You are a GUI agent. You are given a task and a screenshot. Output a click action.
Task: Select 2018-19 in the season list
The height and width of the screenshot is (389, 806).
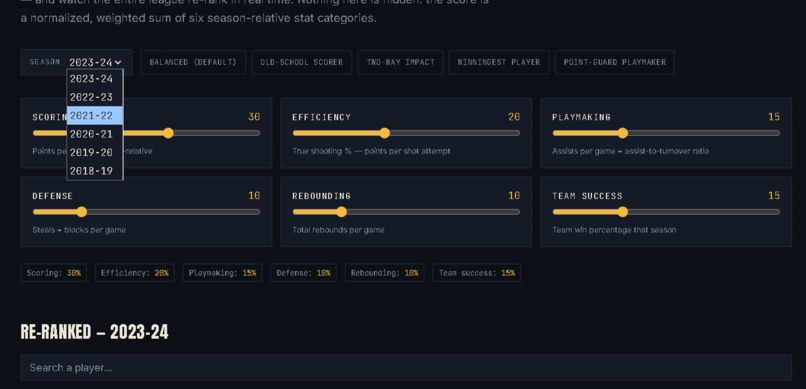click(95, 171)
